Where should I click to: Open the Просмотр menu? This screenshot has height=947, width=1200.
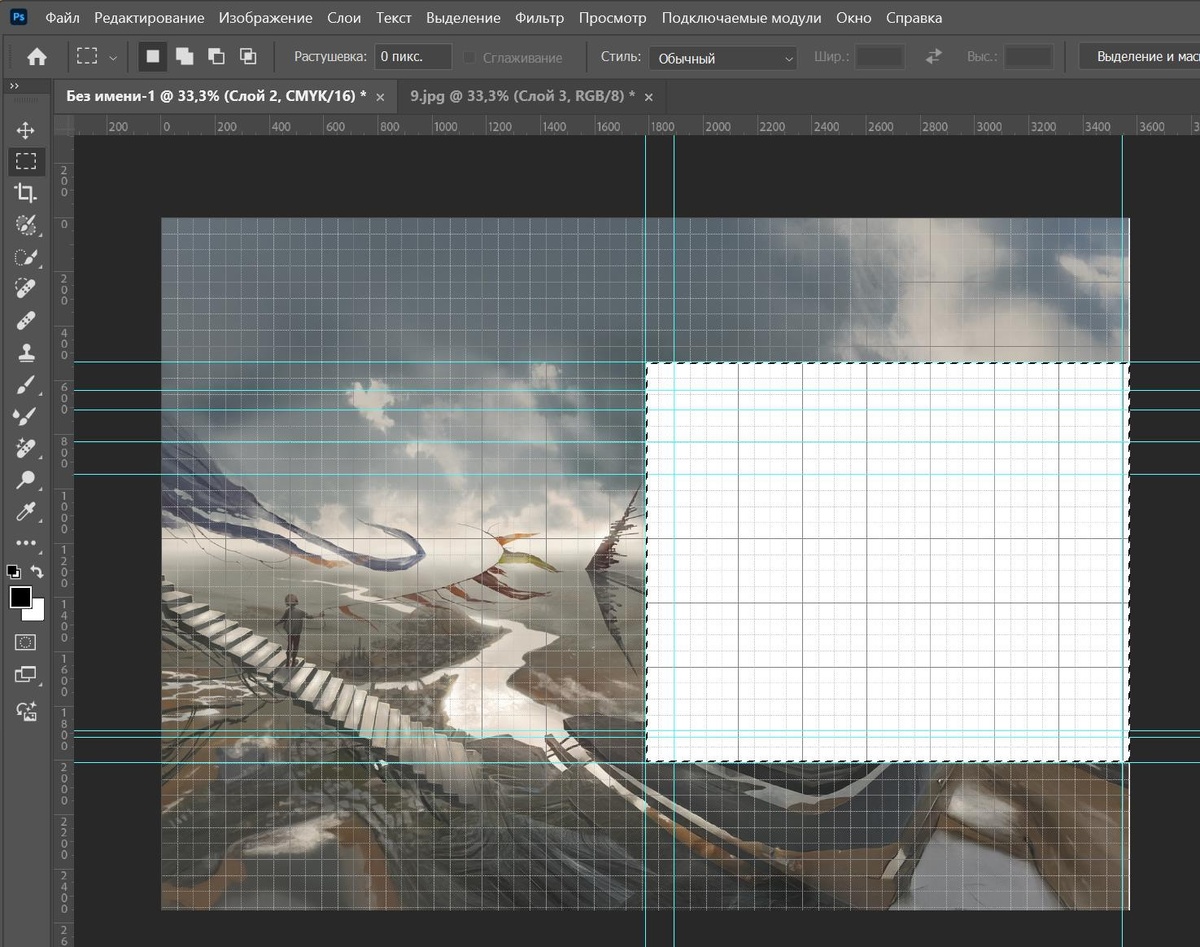613,18
